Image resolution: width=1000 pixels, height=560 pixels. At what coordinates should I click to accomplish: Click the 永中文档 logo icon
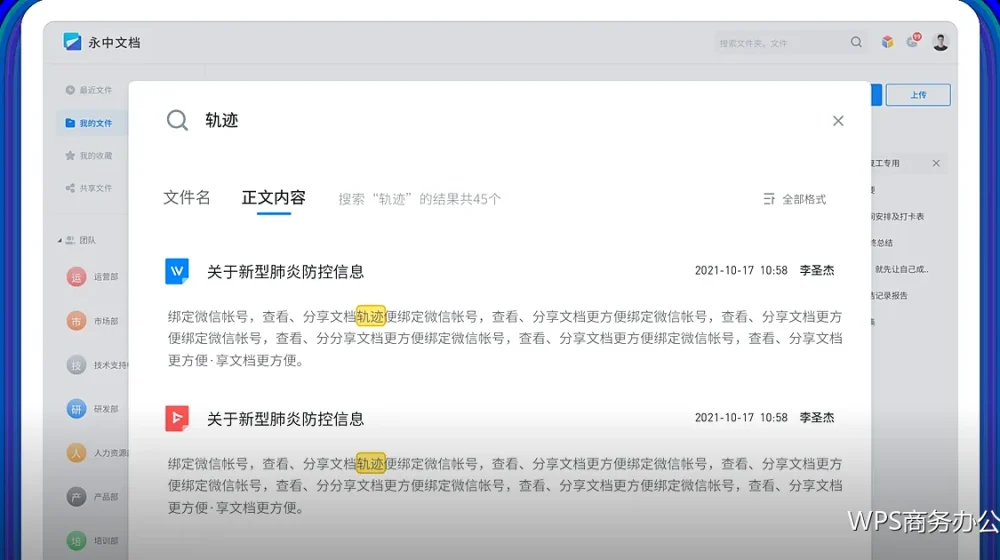pos(72,42)
